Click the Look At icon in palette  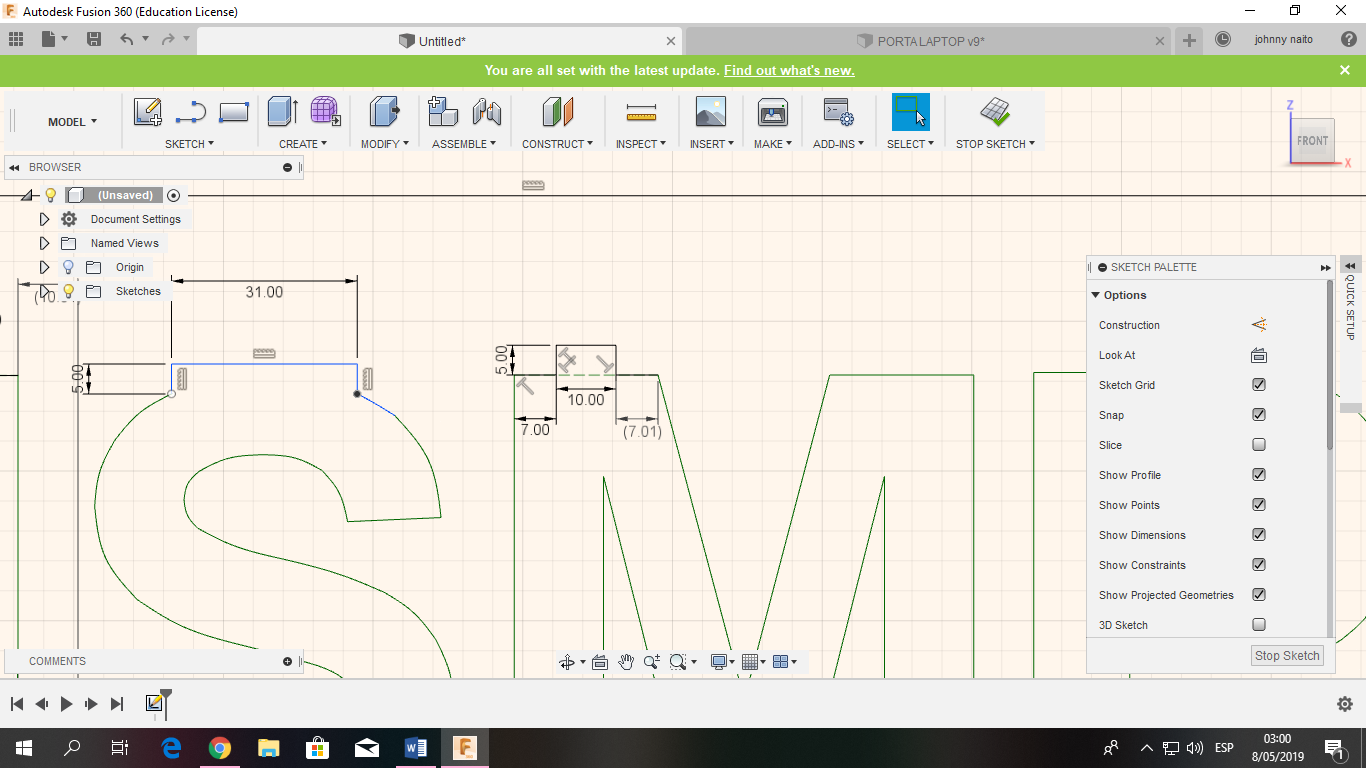[x=1259, y=355]
